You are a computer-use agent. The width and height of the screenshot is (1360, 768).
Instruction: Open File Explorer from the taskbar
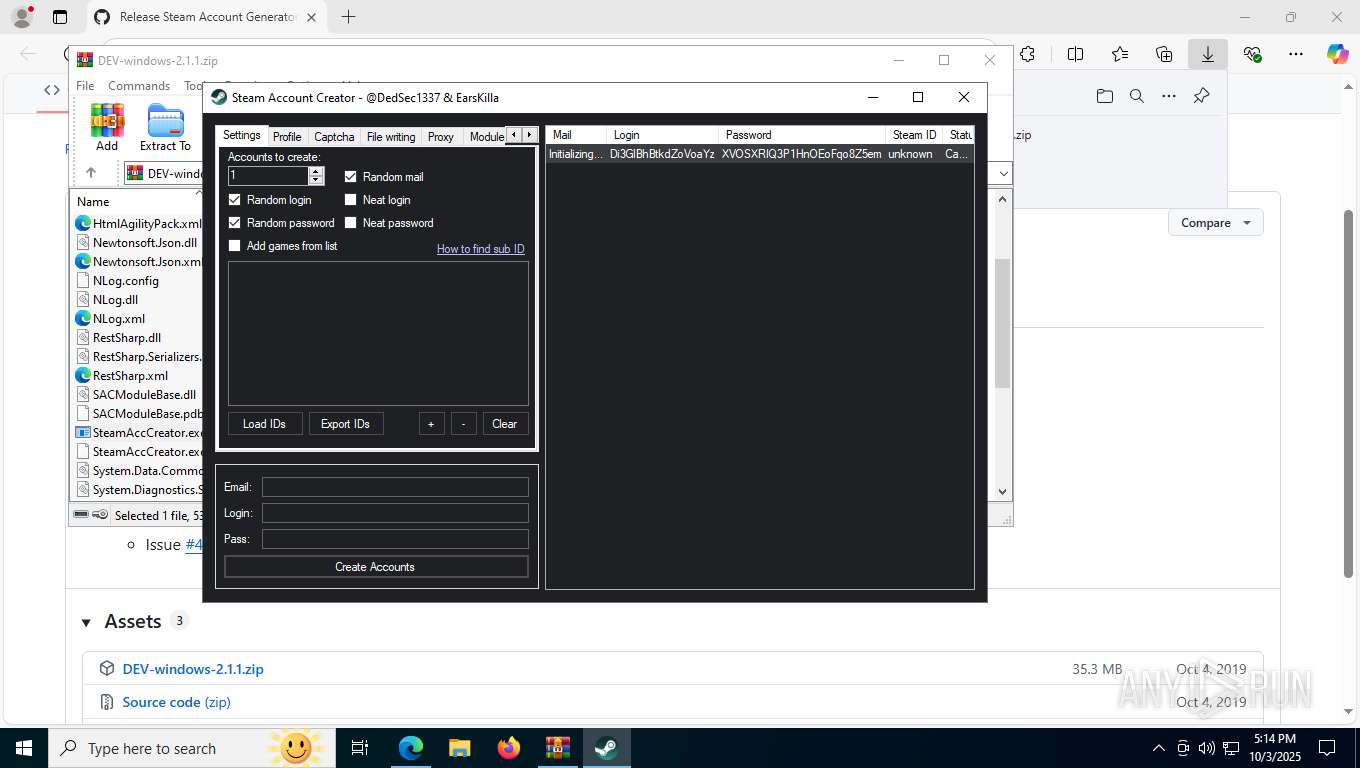pyautogui.click(x=460, y=748)
